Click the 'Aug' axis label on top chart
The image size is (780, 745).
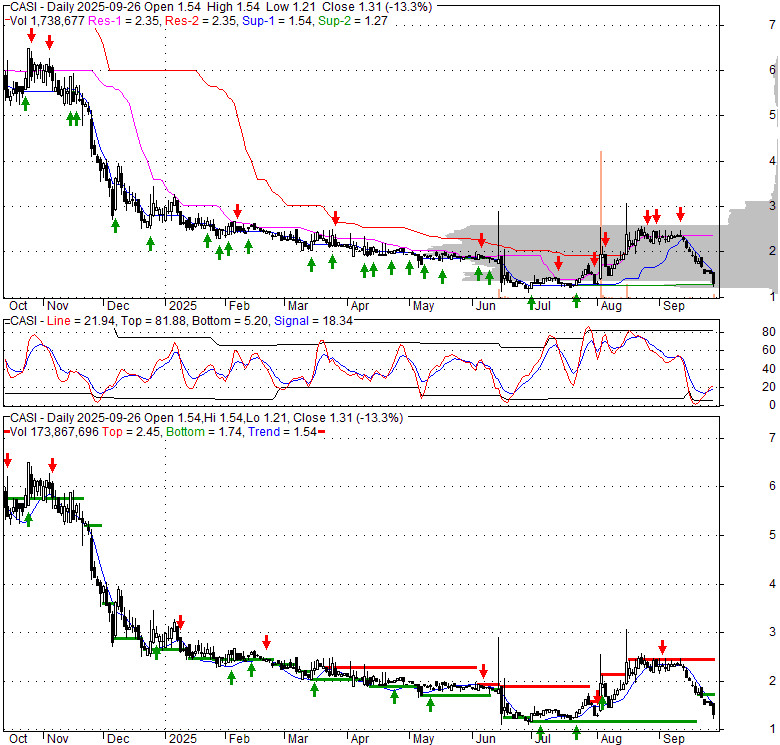(611, 306)
